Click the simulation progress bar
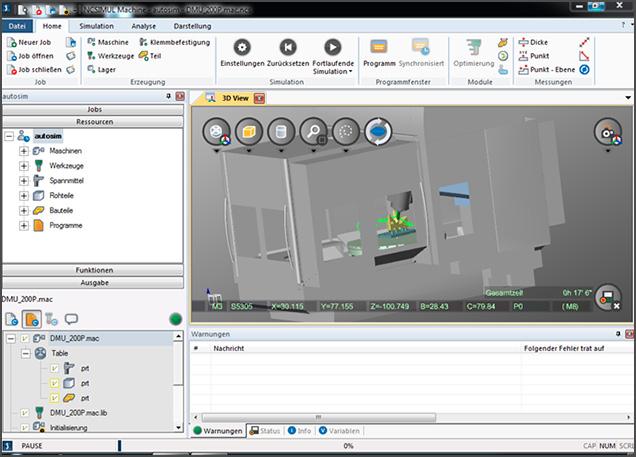 [x=348, y=446]
